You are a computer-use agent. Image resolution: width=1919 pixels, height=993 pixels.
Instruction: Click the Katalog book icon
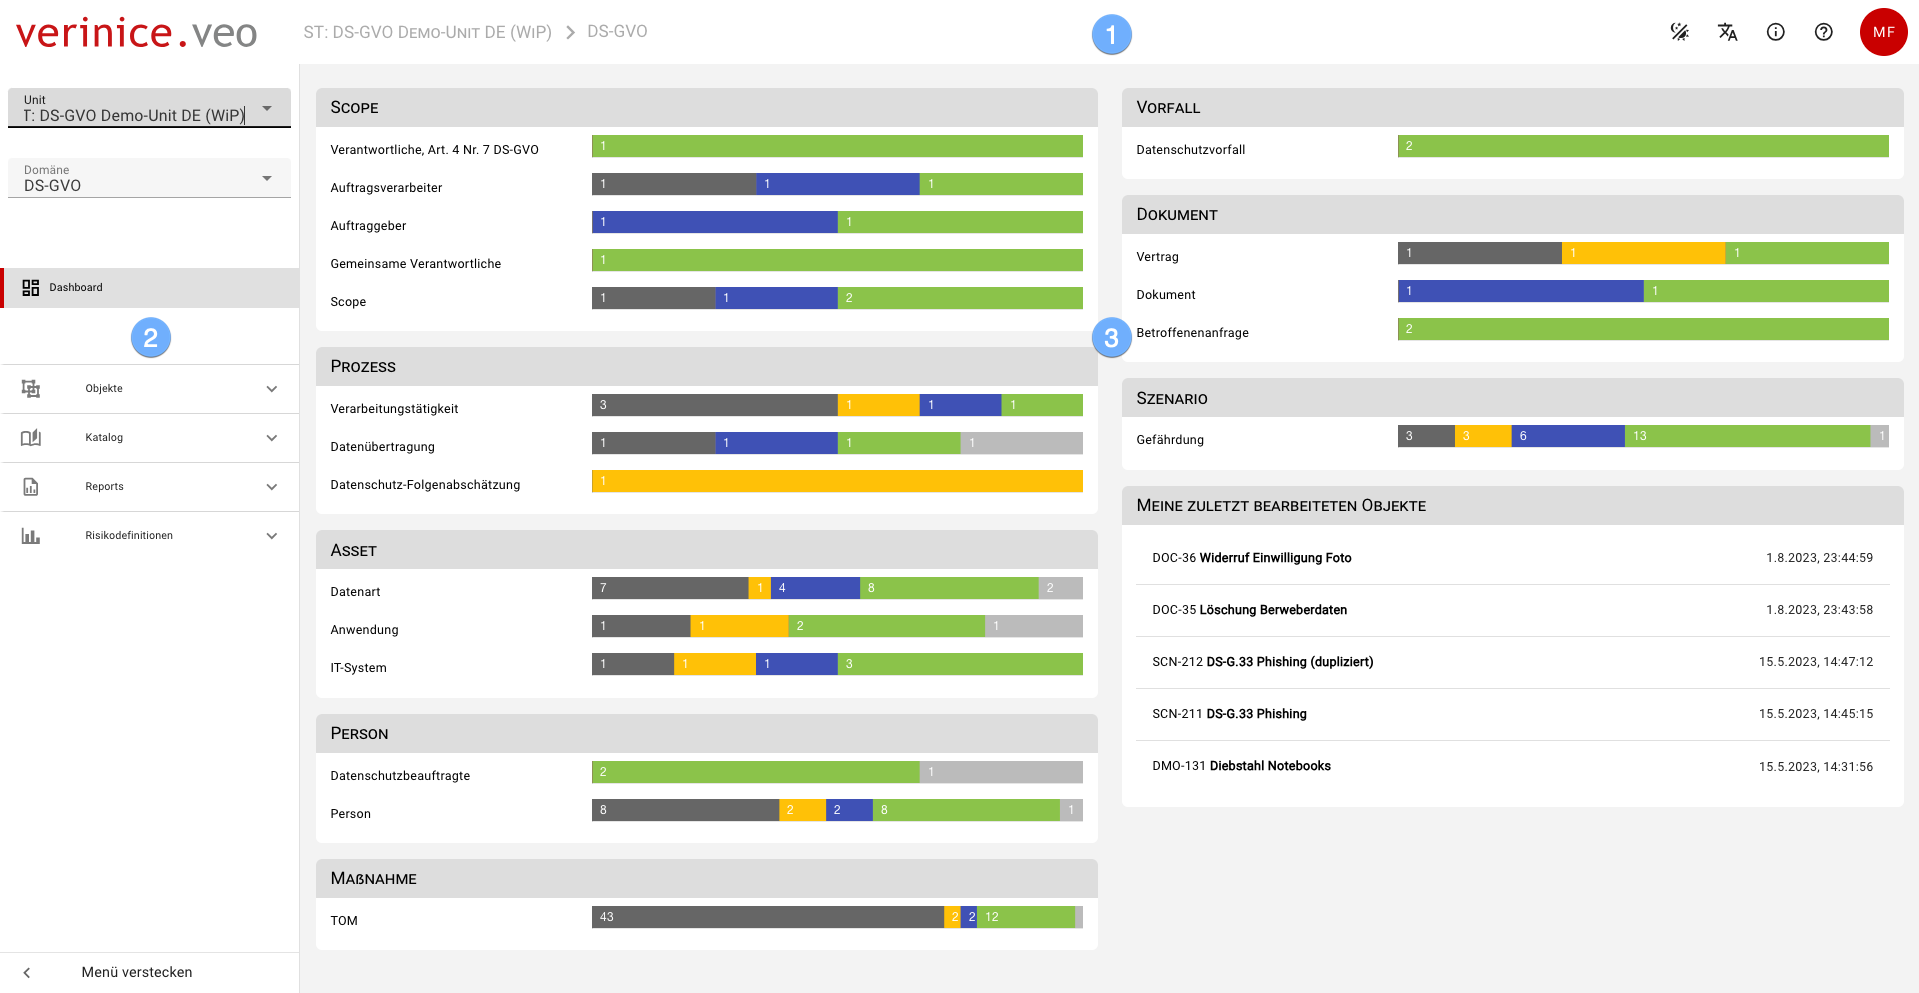(x=31, y=438)
